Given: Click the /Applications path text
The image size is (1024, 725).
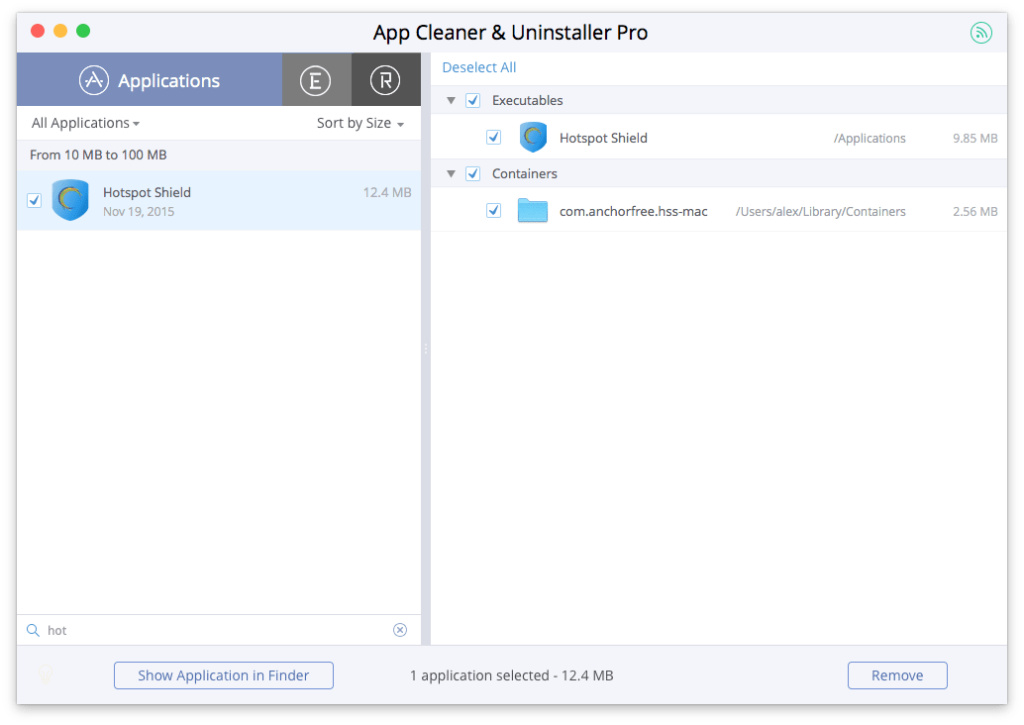Looking at the screenshot, I should tap(869, 138).
